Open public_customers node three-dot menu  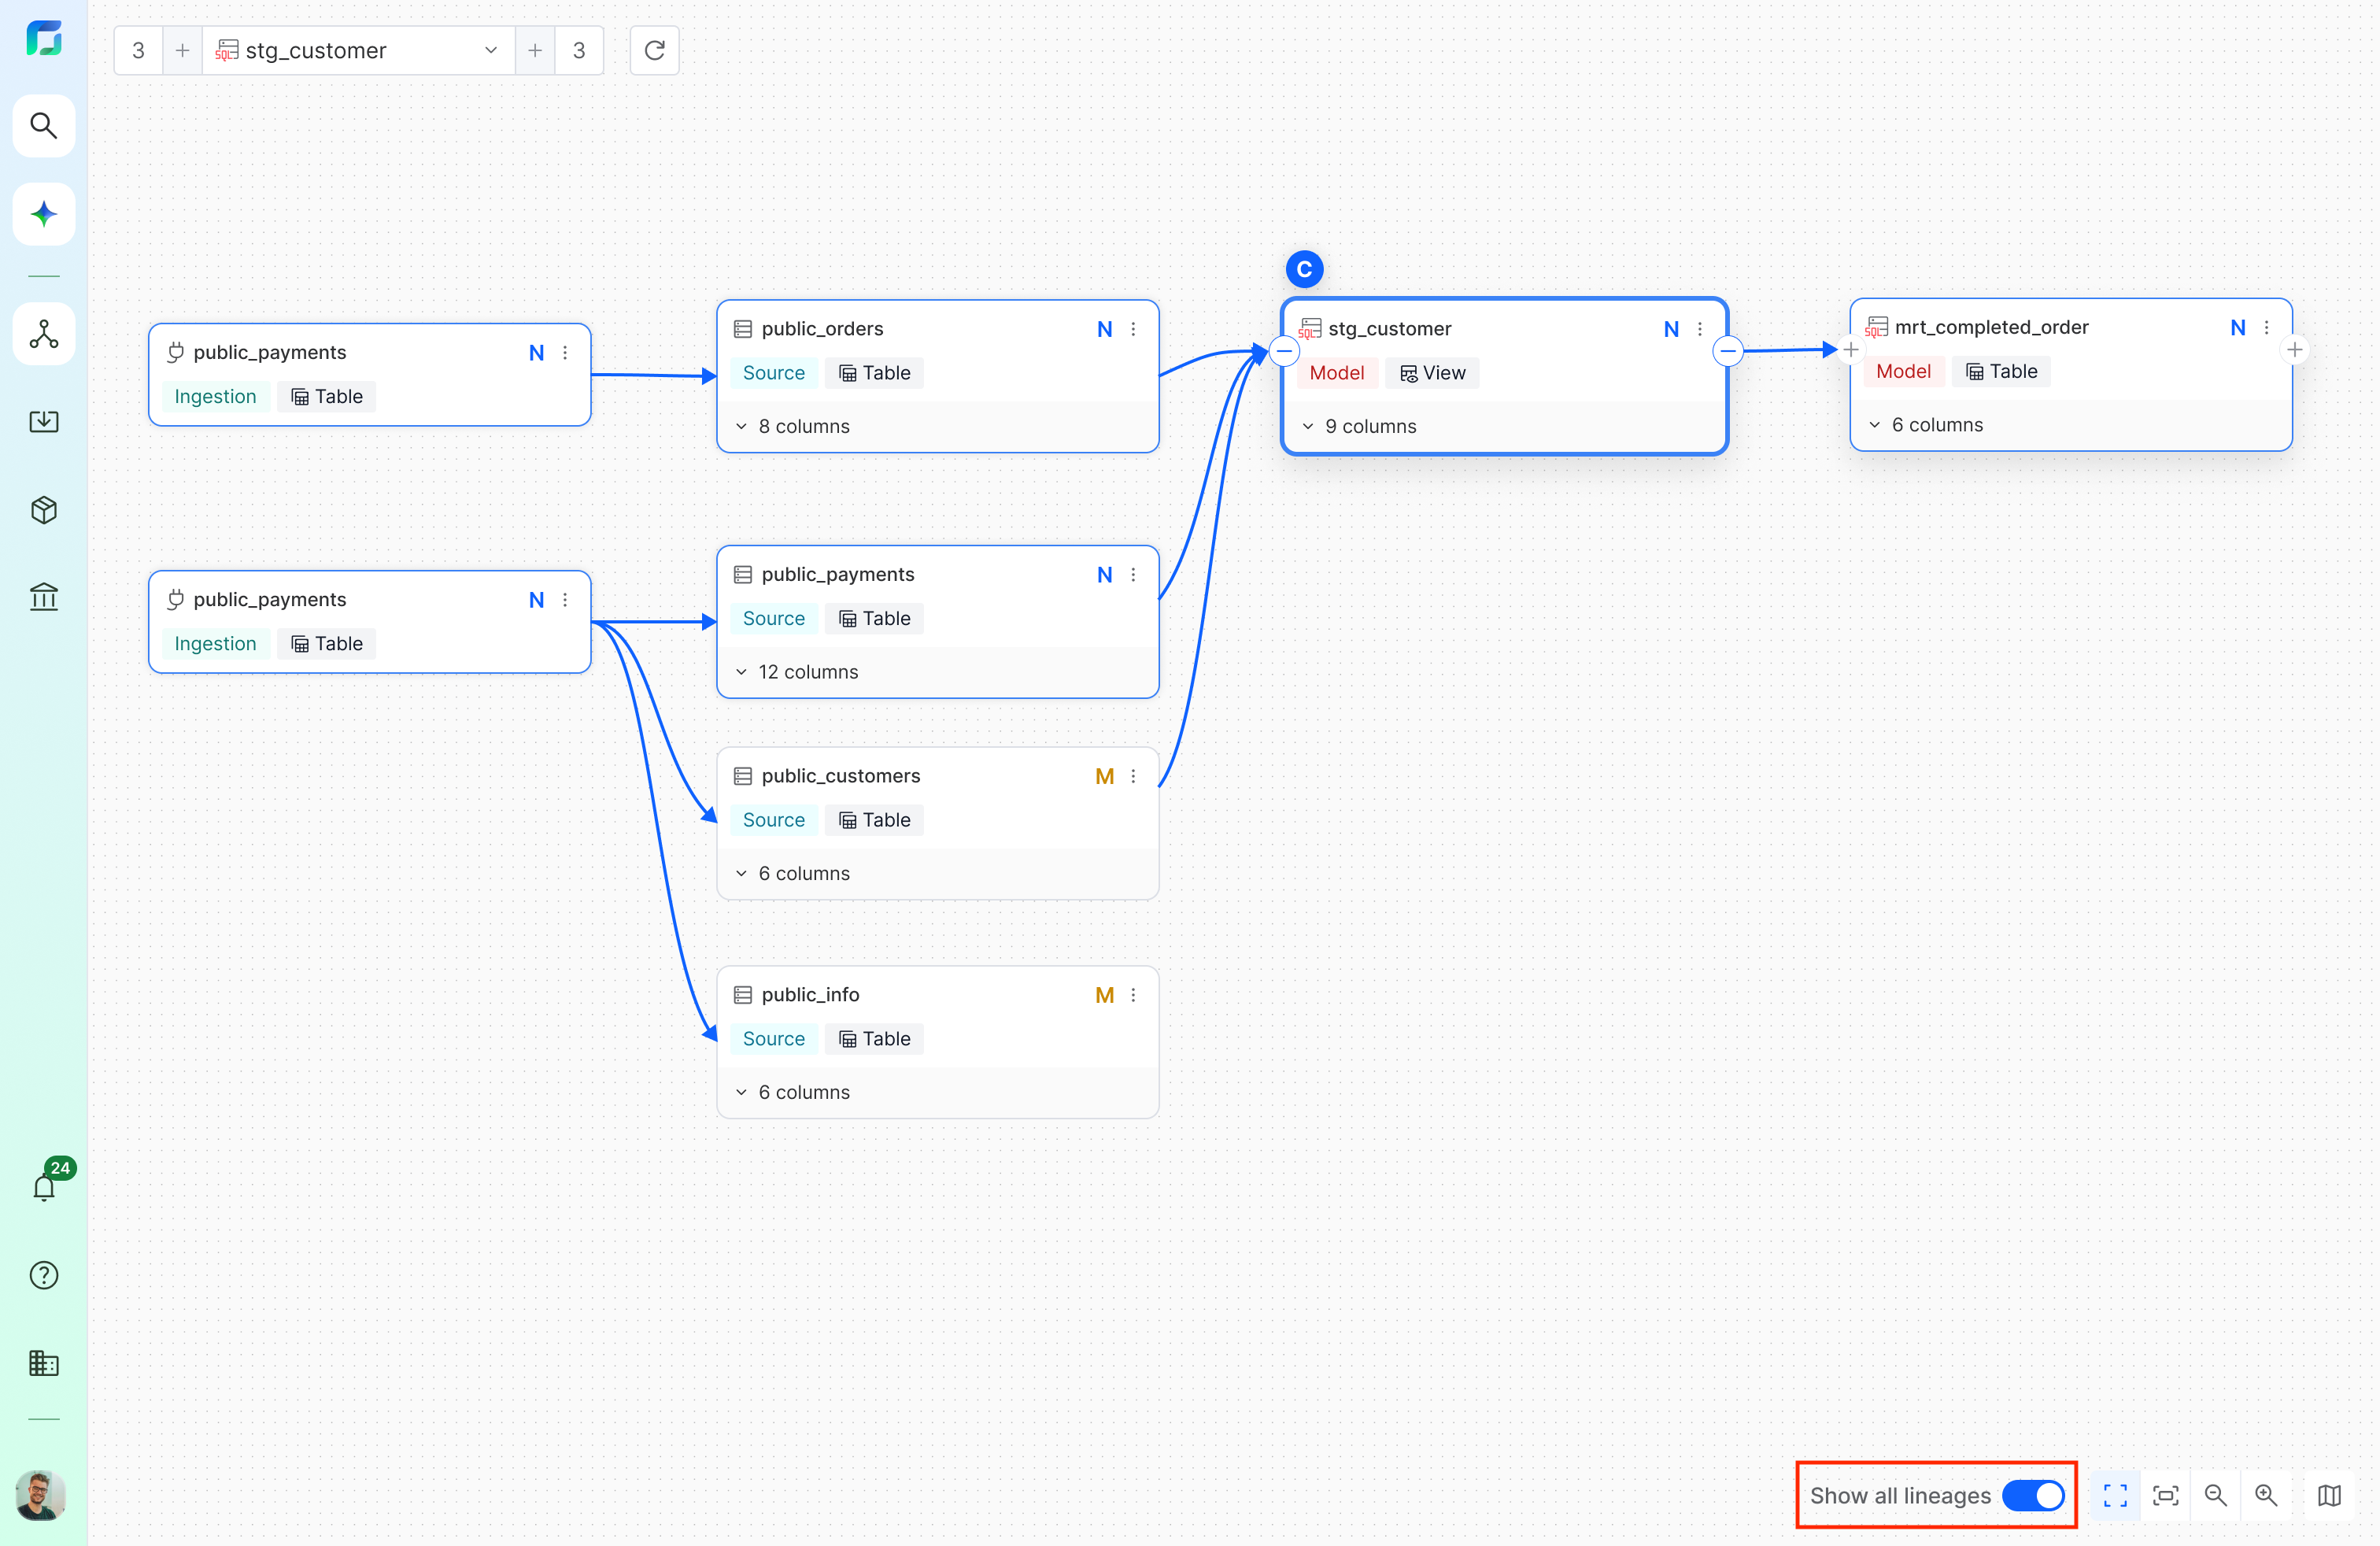click(x=1133, y=776)
